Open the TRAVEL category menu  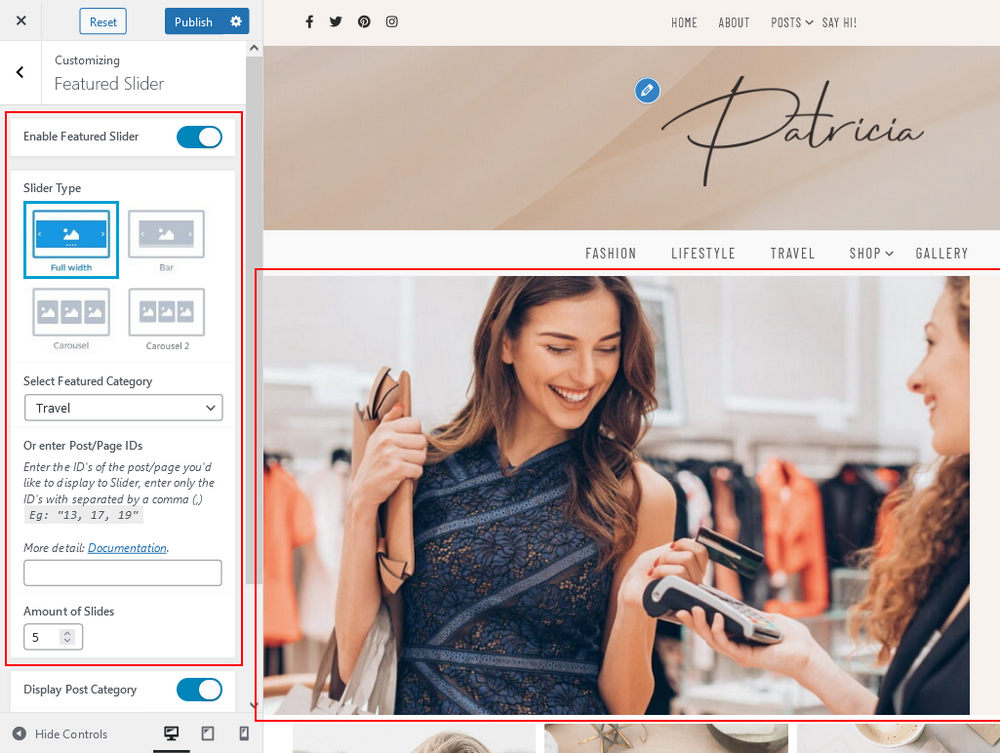pos(792,254)
